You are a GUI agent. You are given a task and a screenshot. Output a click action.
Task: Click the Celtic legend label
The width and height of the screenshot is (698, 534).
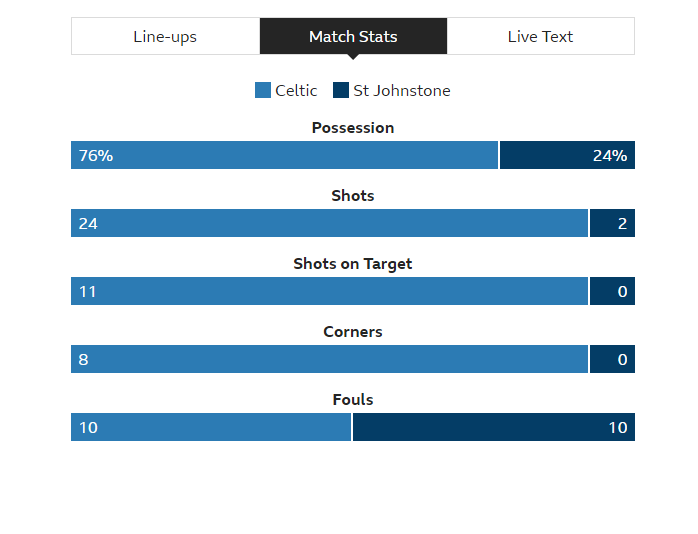[x=296, y=91]
